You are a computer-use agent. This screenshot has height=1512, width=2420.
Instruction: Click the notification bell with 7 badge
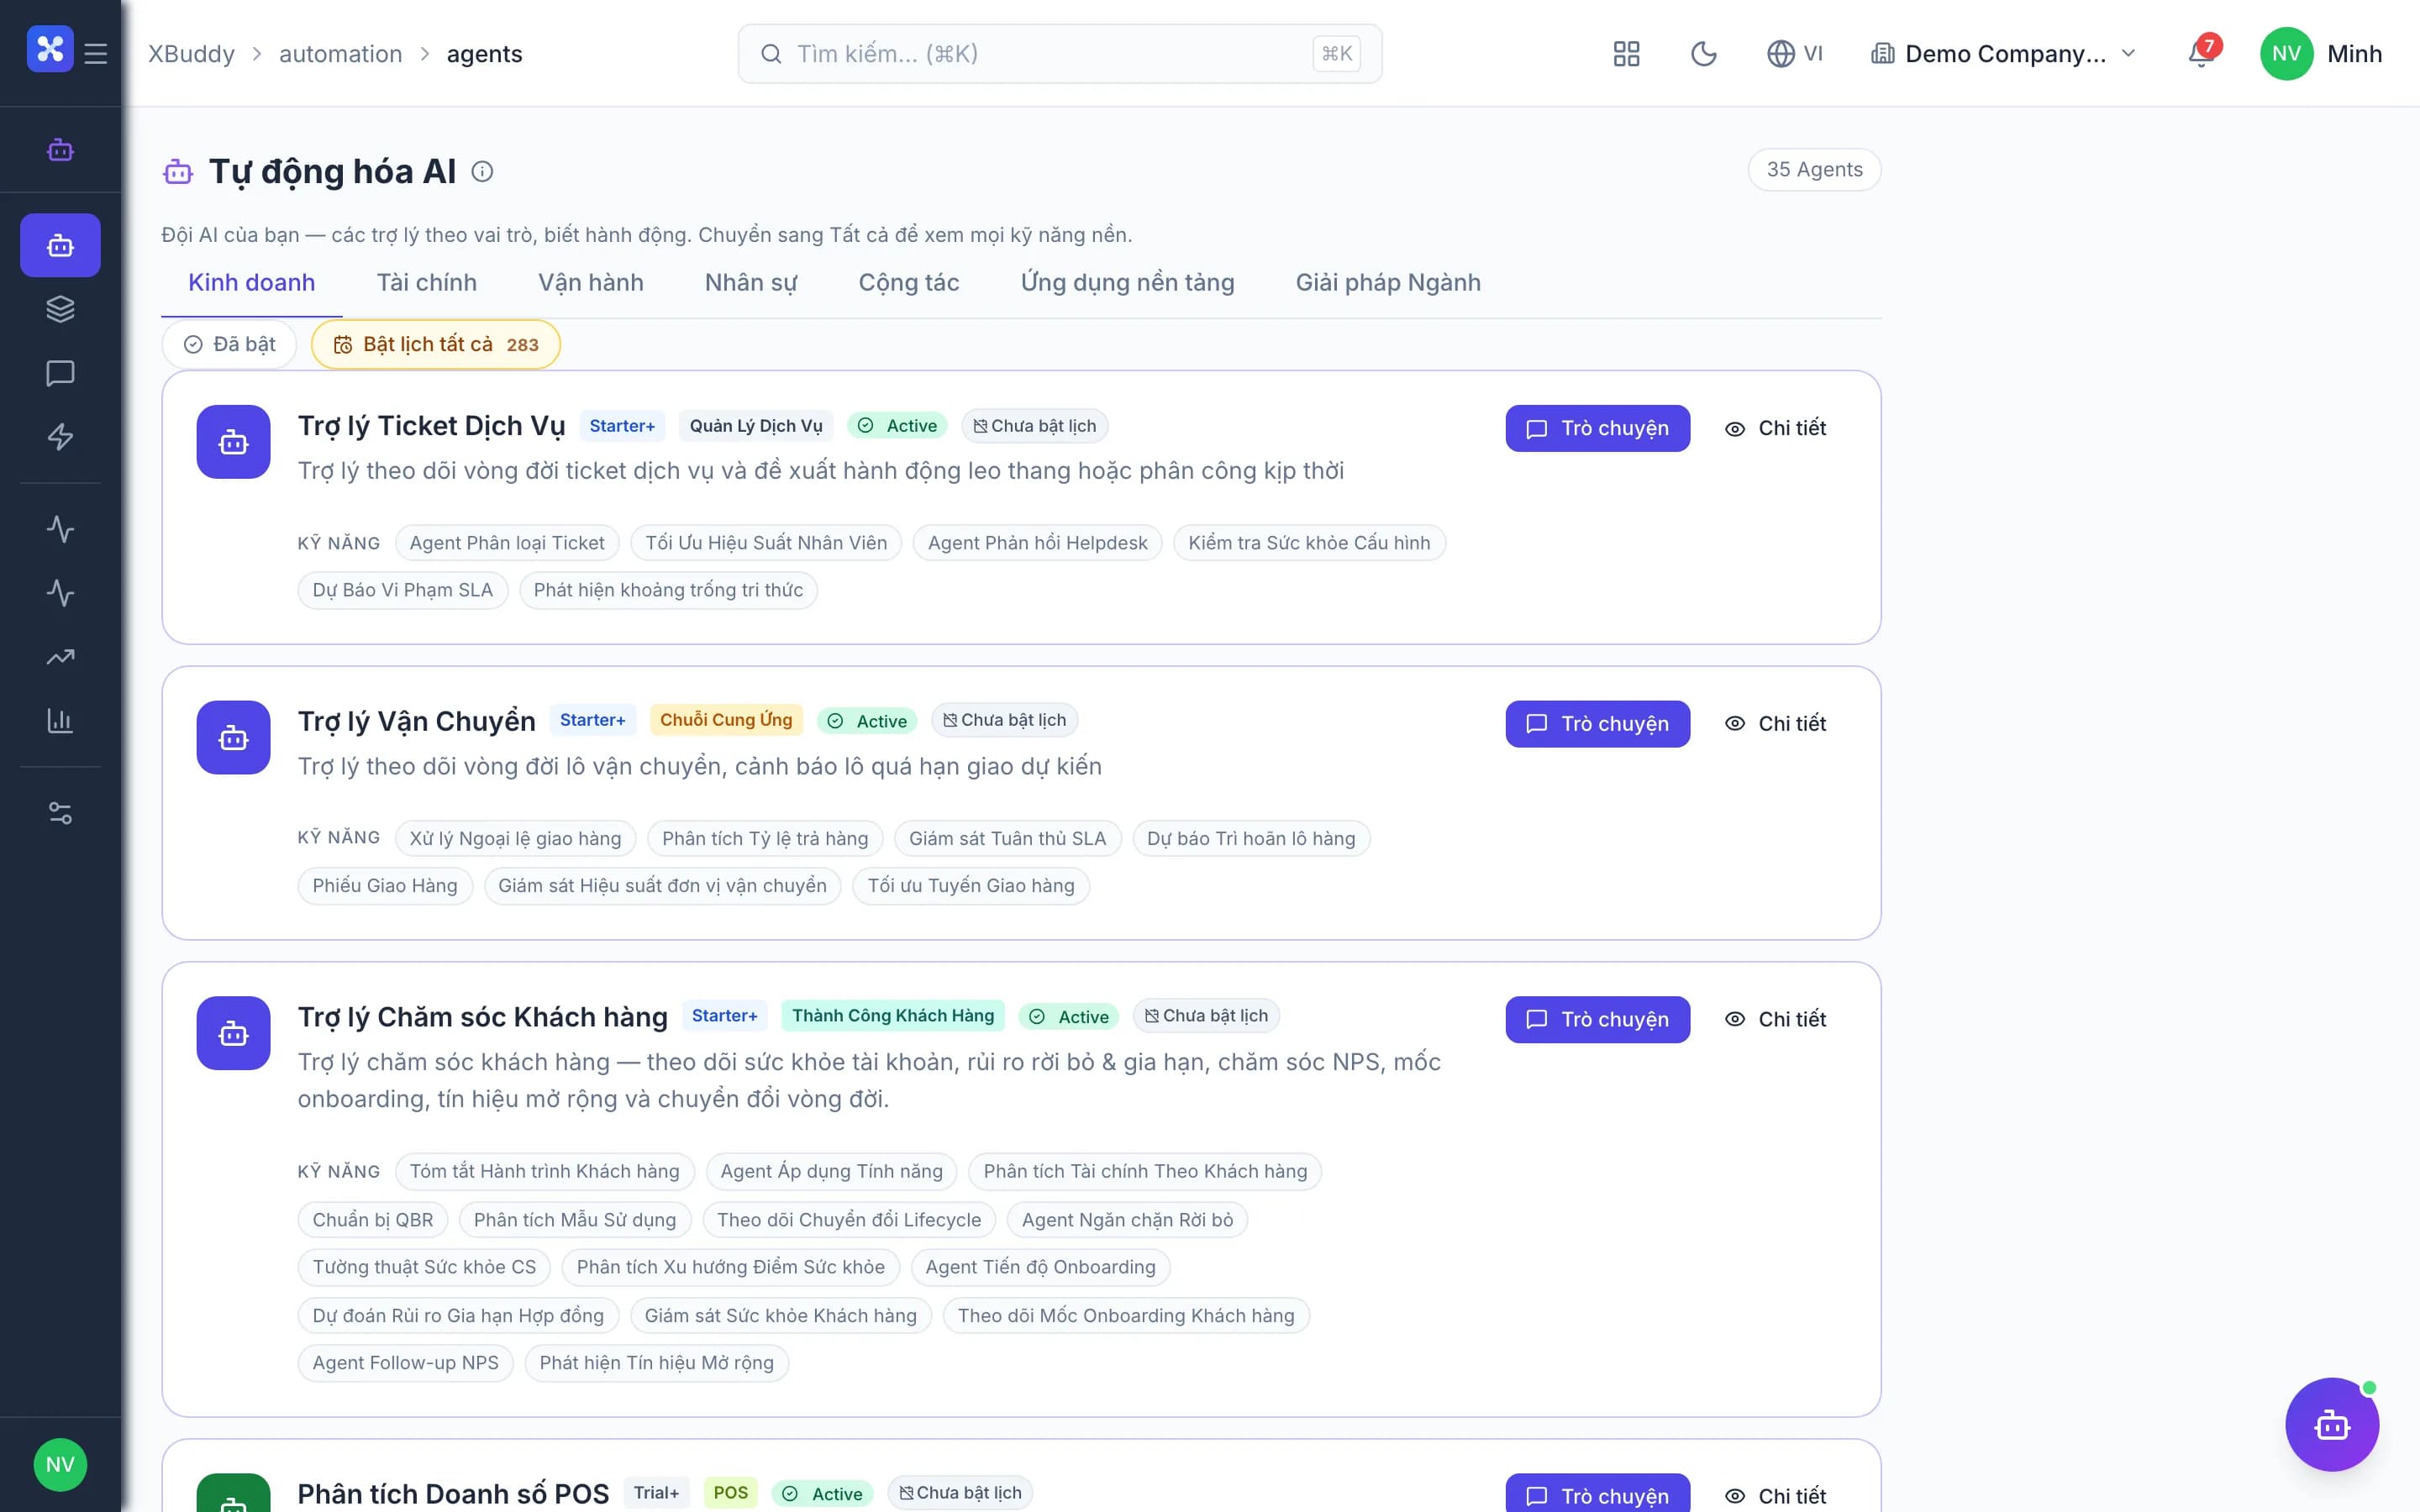tap(2202, 52)
